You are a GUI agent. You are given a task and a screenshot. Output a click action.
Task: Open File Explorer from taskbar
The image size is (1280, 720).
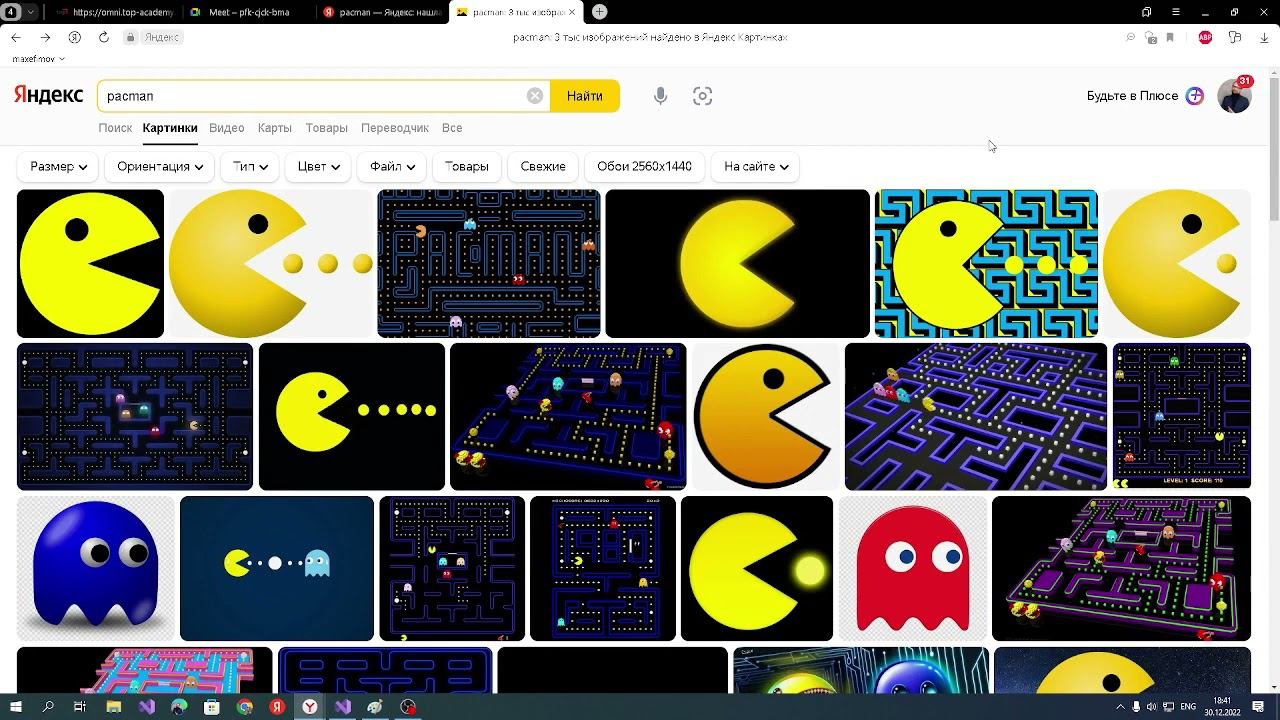[x=113, y=707]
